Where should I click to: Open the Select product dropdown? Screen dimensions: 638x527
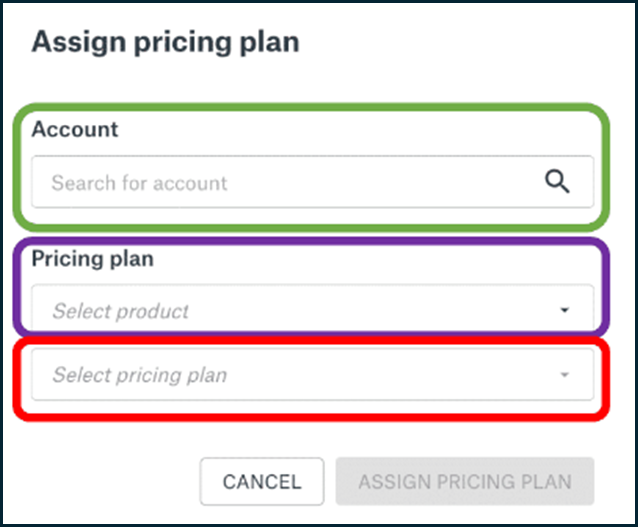point(312,310)
